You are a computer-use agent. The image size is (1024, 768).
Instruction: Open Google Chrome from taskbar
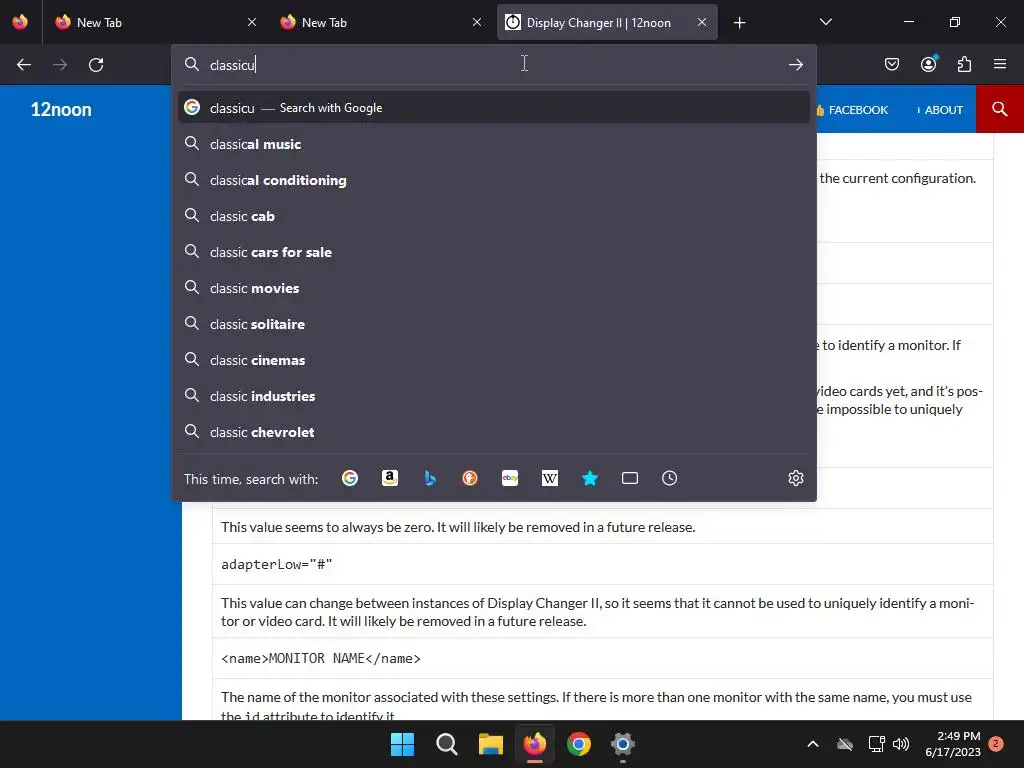click(579, 744)
